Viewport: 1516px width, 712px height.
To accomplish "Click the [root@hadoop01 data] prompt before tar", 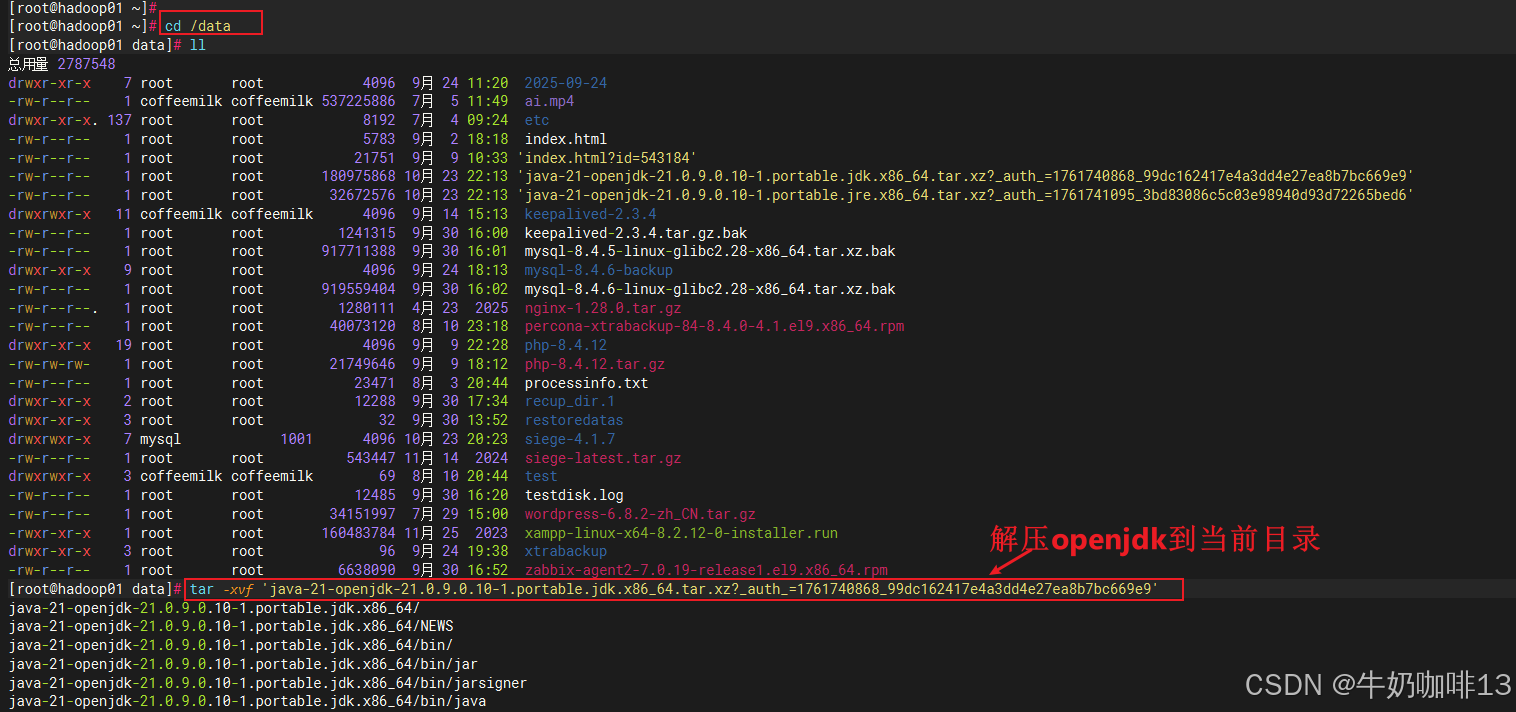I will coord(95,589).
